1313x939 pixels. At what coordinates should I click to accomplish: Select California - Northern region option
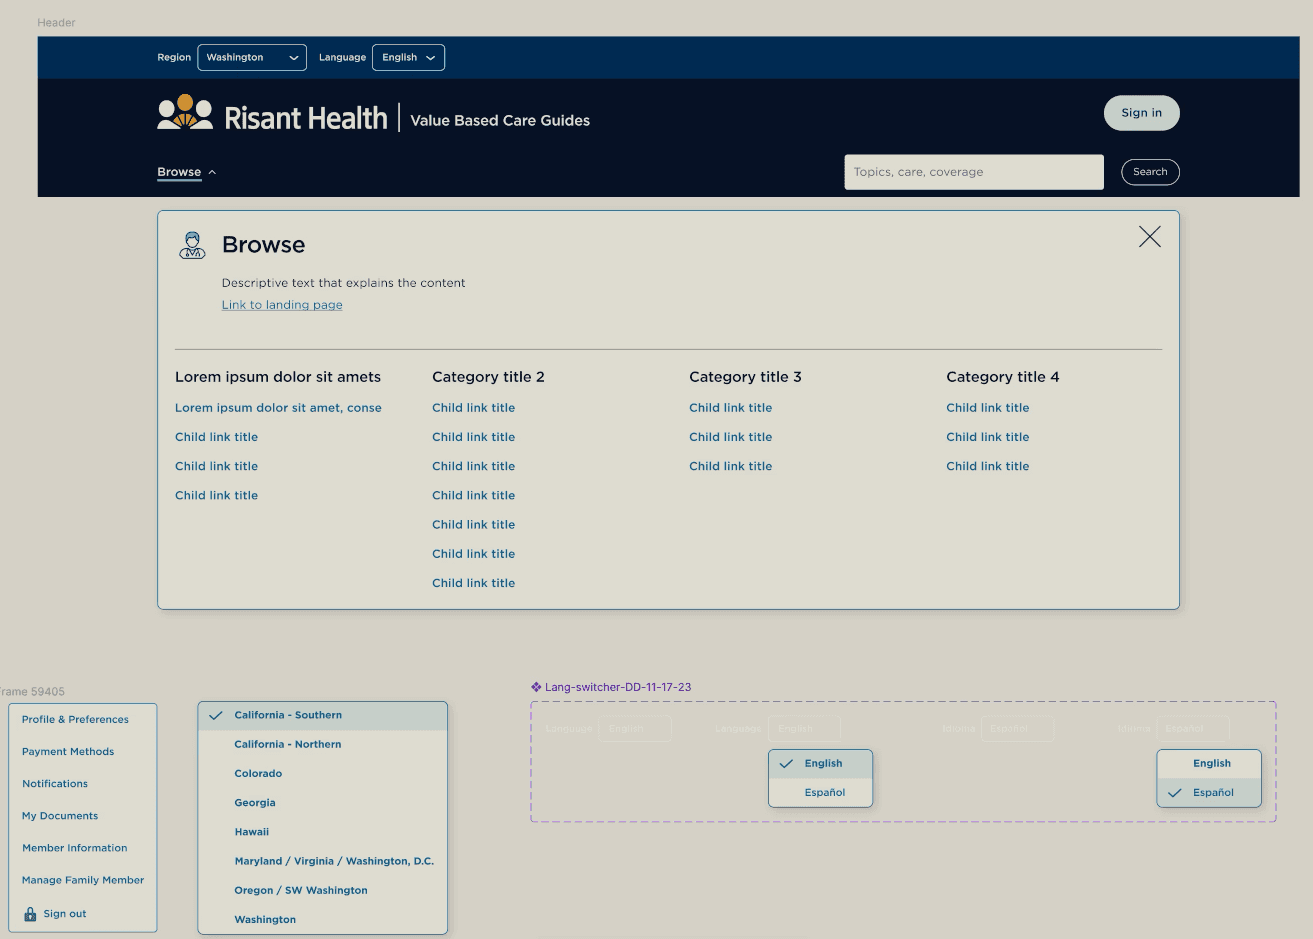323,744
